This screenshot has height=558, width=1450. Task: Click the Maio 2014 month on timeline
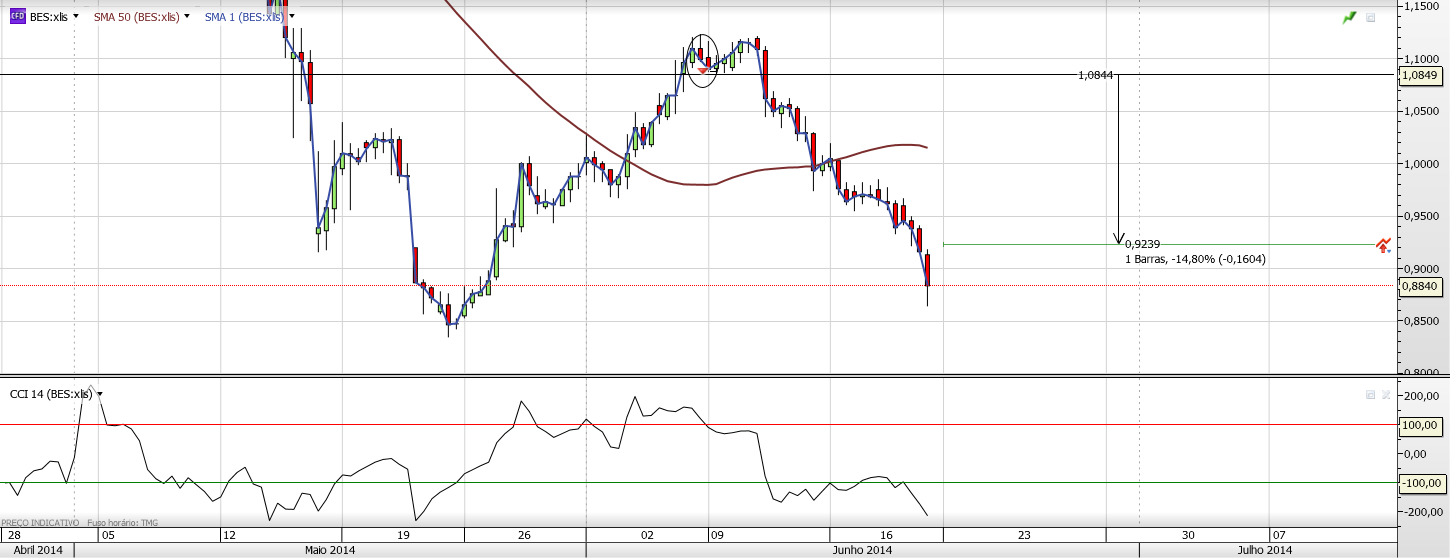pyautogui.click(x=329, y=550)
